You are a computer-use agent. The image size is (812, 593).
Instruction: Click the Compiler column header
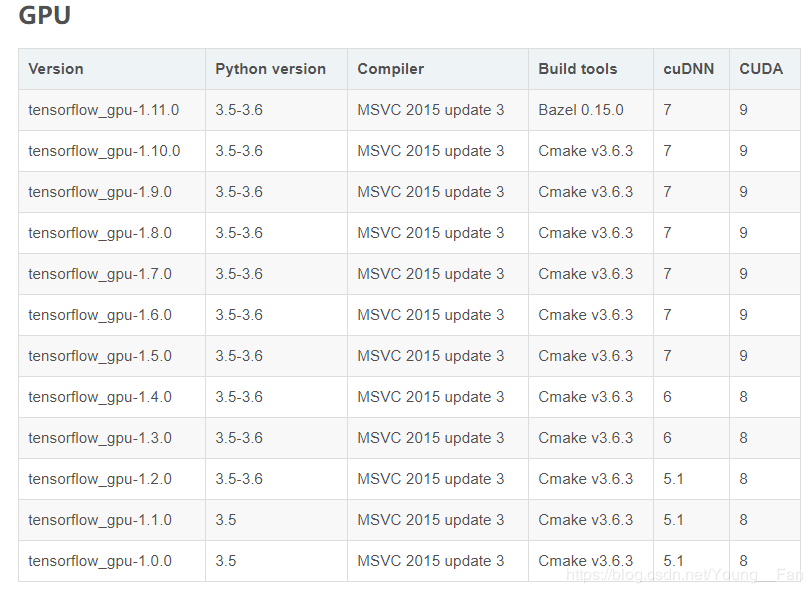point(390,69)
